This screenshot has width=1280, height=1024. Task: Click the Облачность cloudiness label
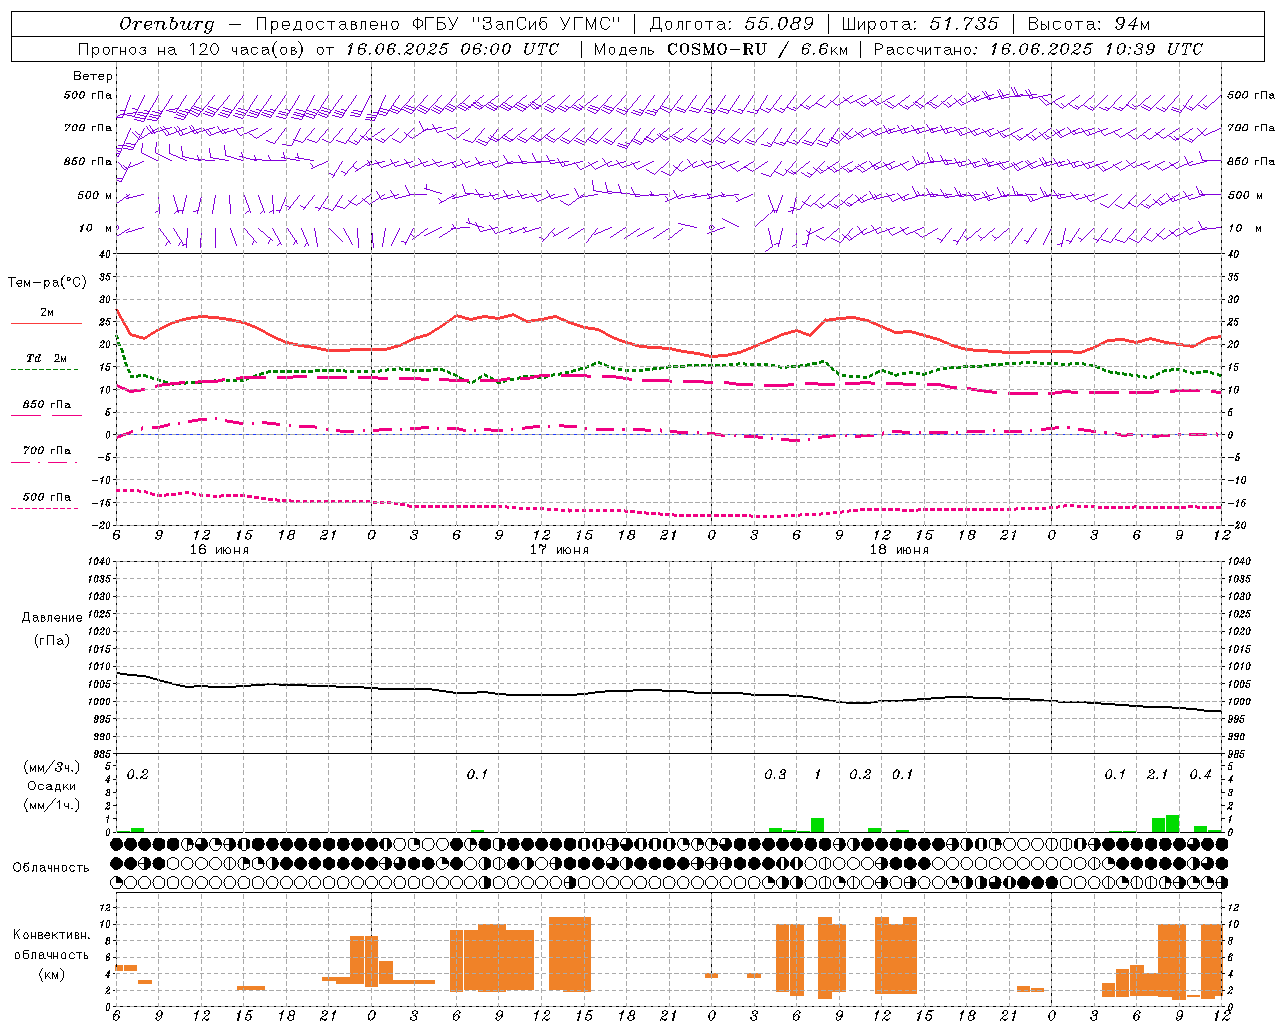pos(51,868)
